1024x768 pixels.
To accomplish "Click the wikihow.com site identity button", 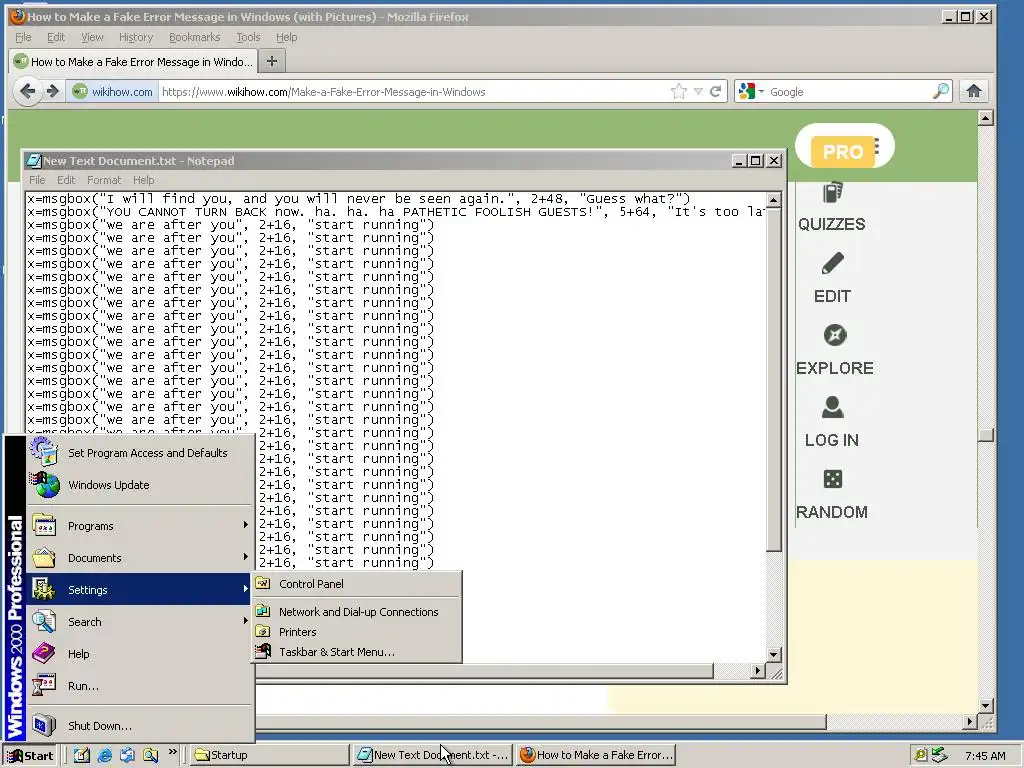I will point(113,91).
